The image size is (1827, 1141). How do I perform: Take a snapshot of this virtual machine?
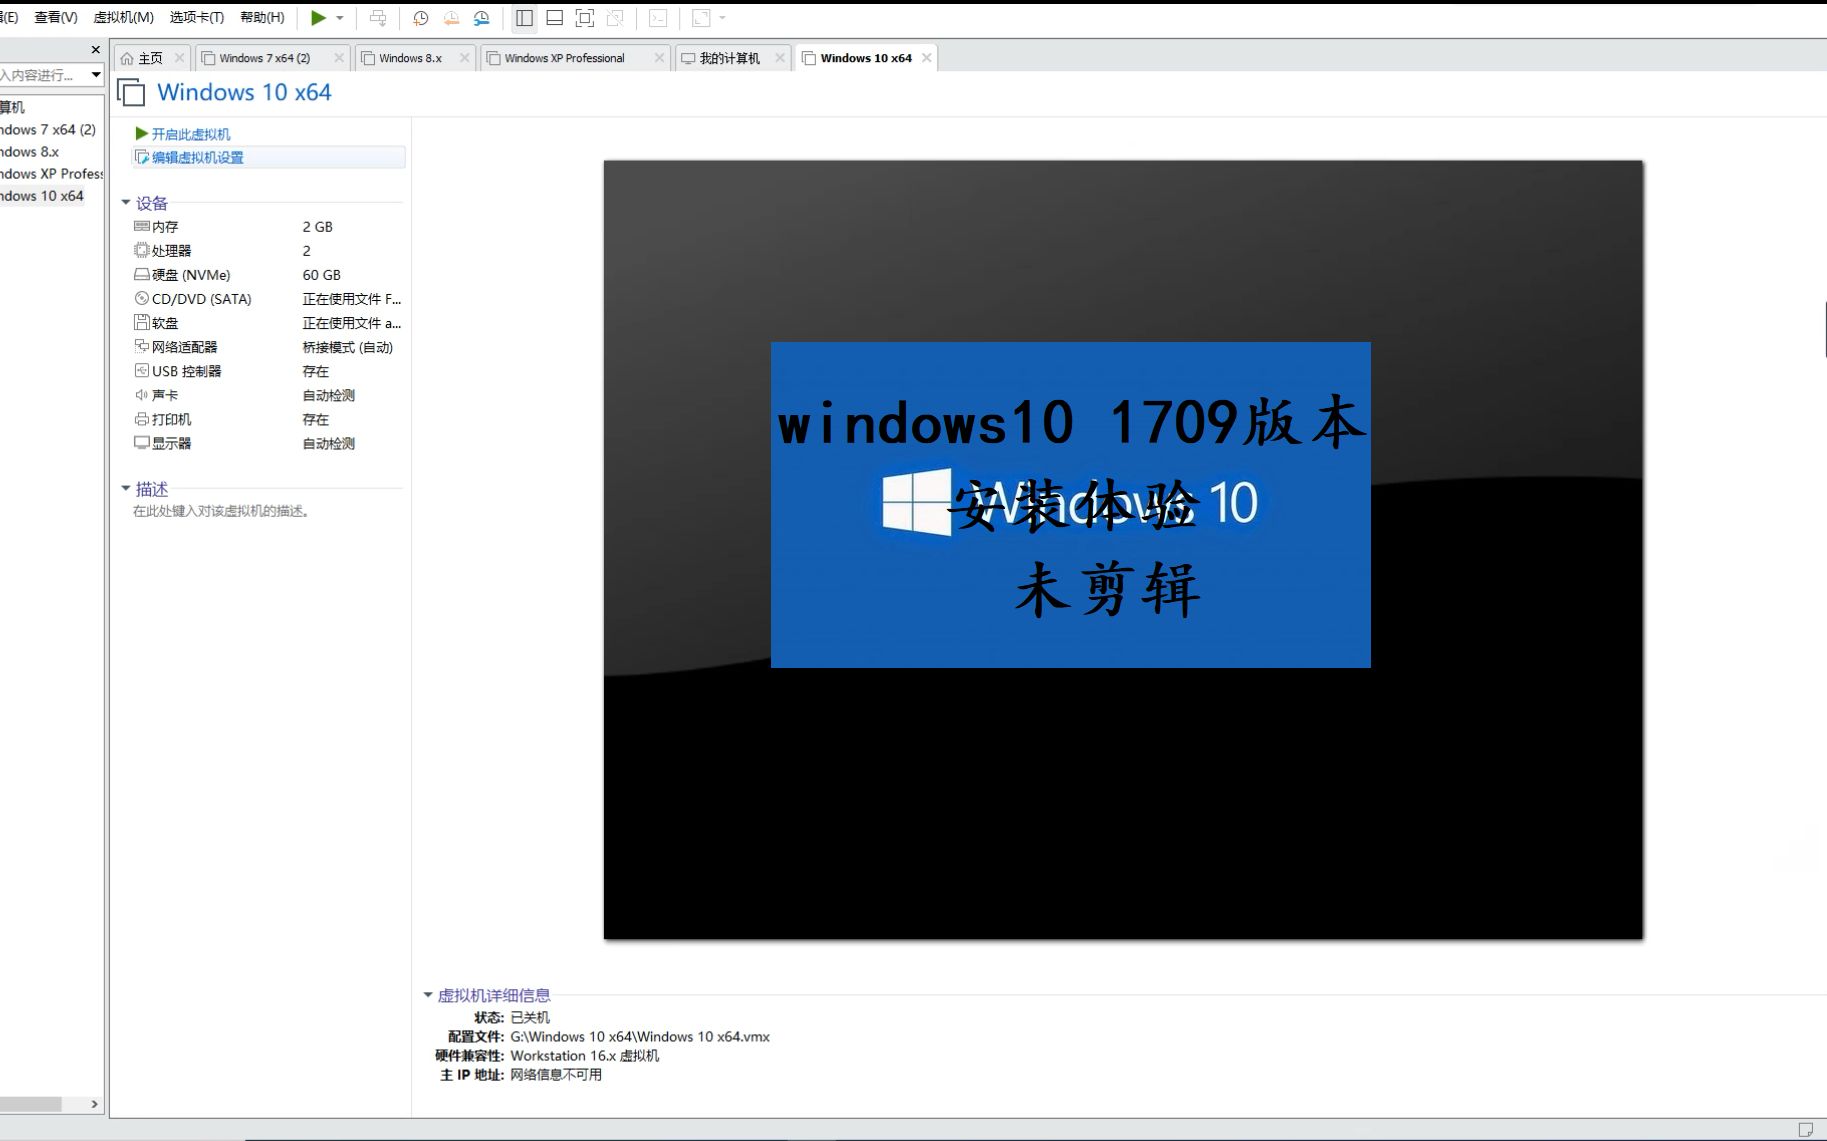420,17
